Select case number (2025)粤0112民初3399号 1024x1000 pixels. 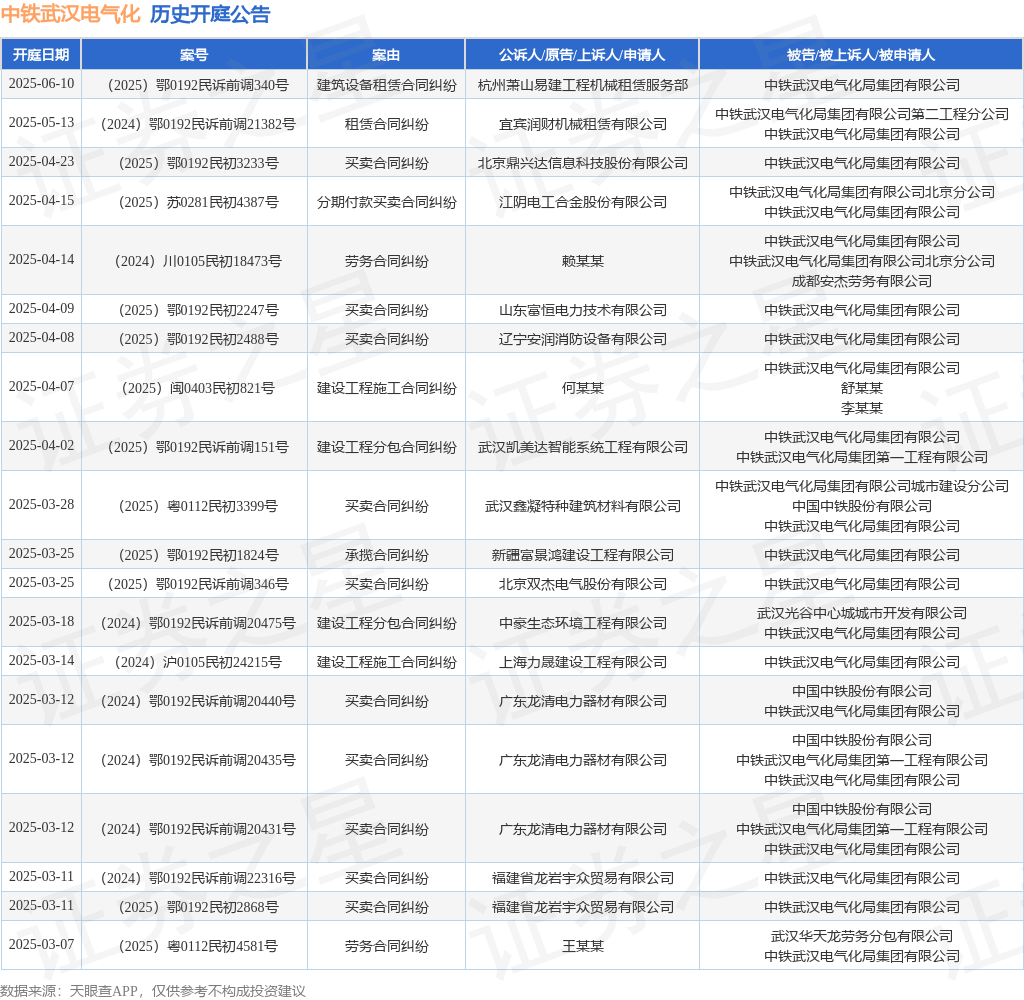194,506
